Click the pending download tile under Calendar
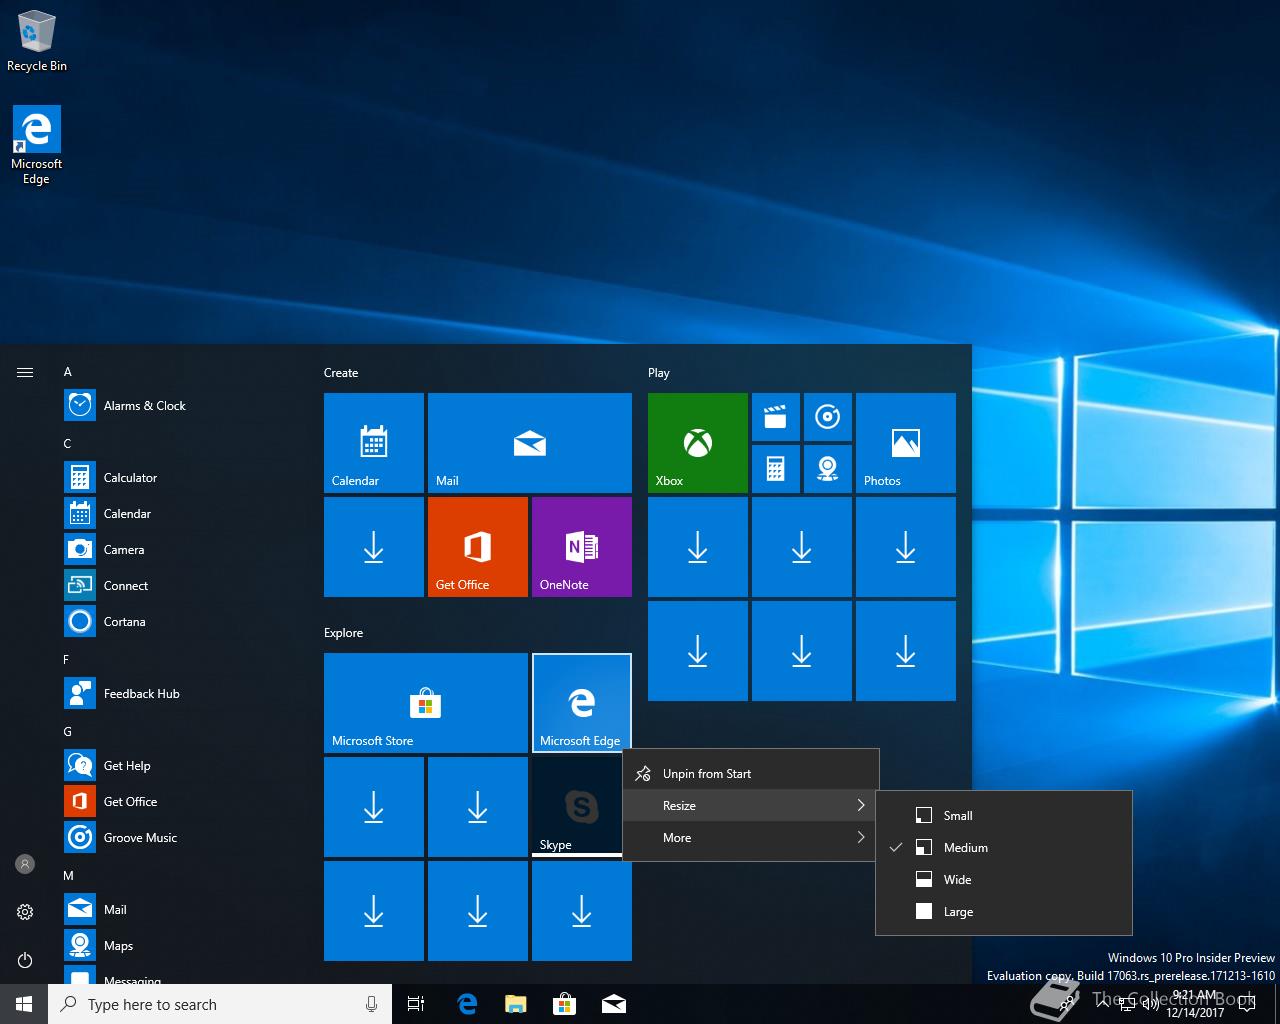1280x1024 pixels. (374, 547)
